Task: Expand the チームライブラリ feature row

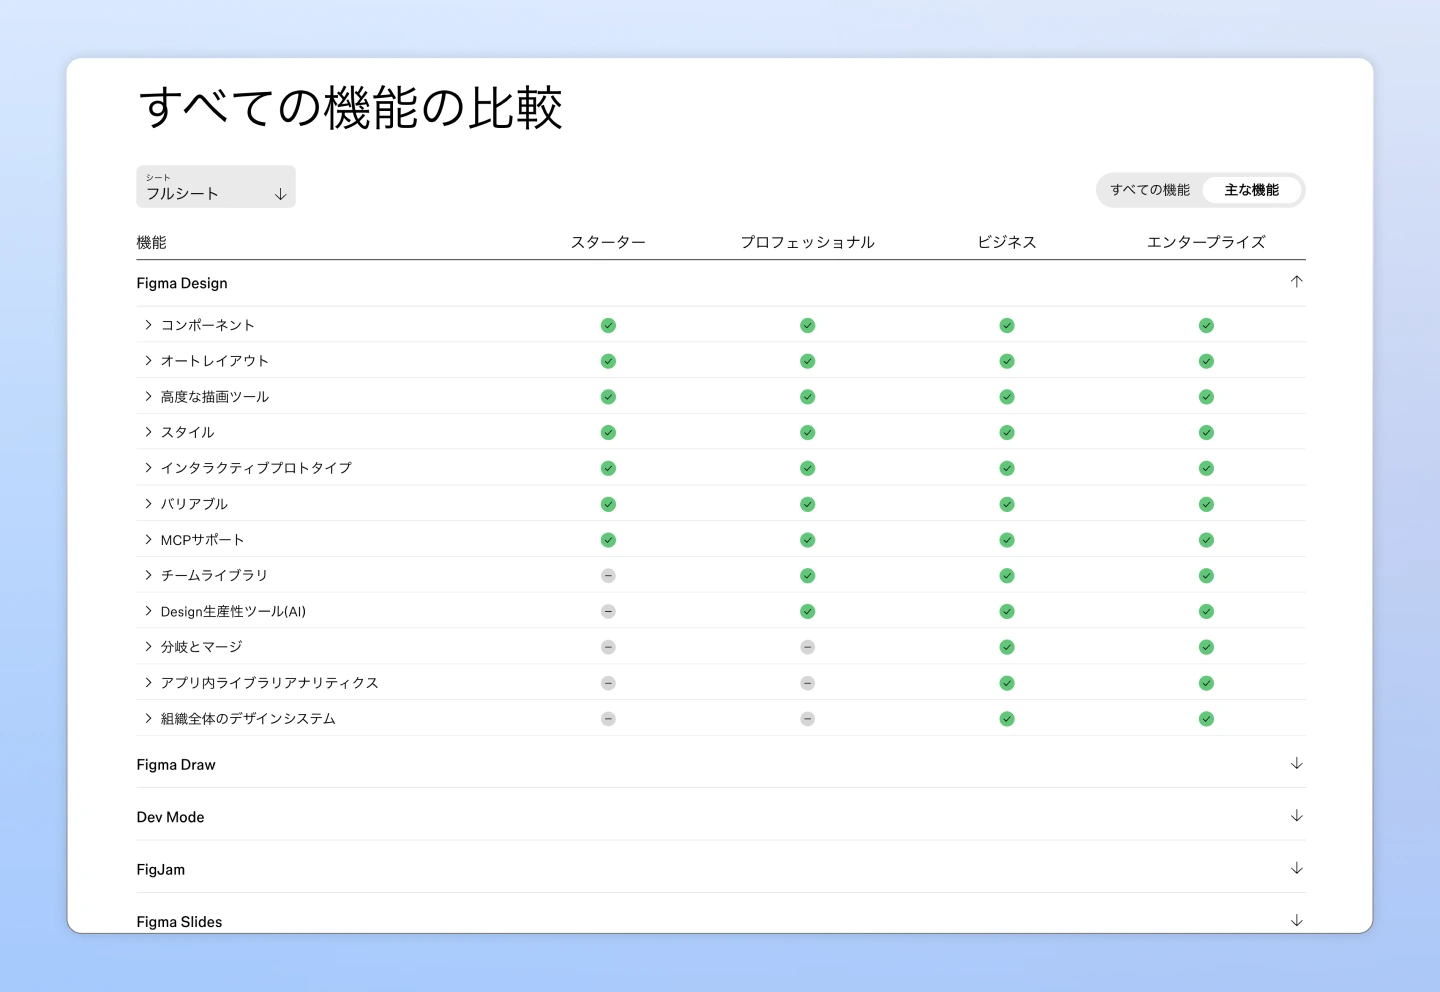Action: [x=146, y=575]
